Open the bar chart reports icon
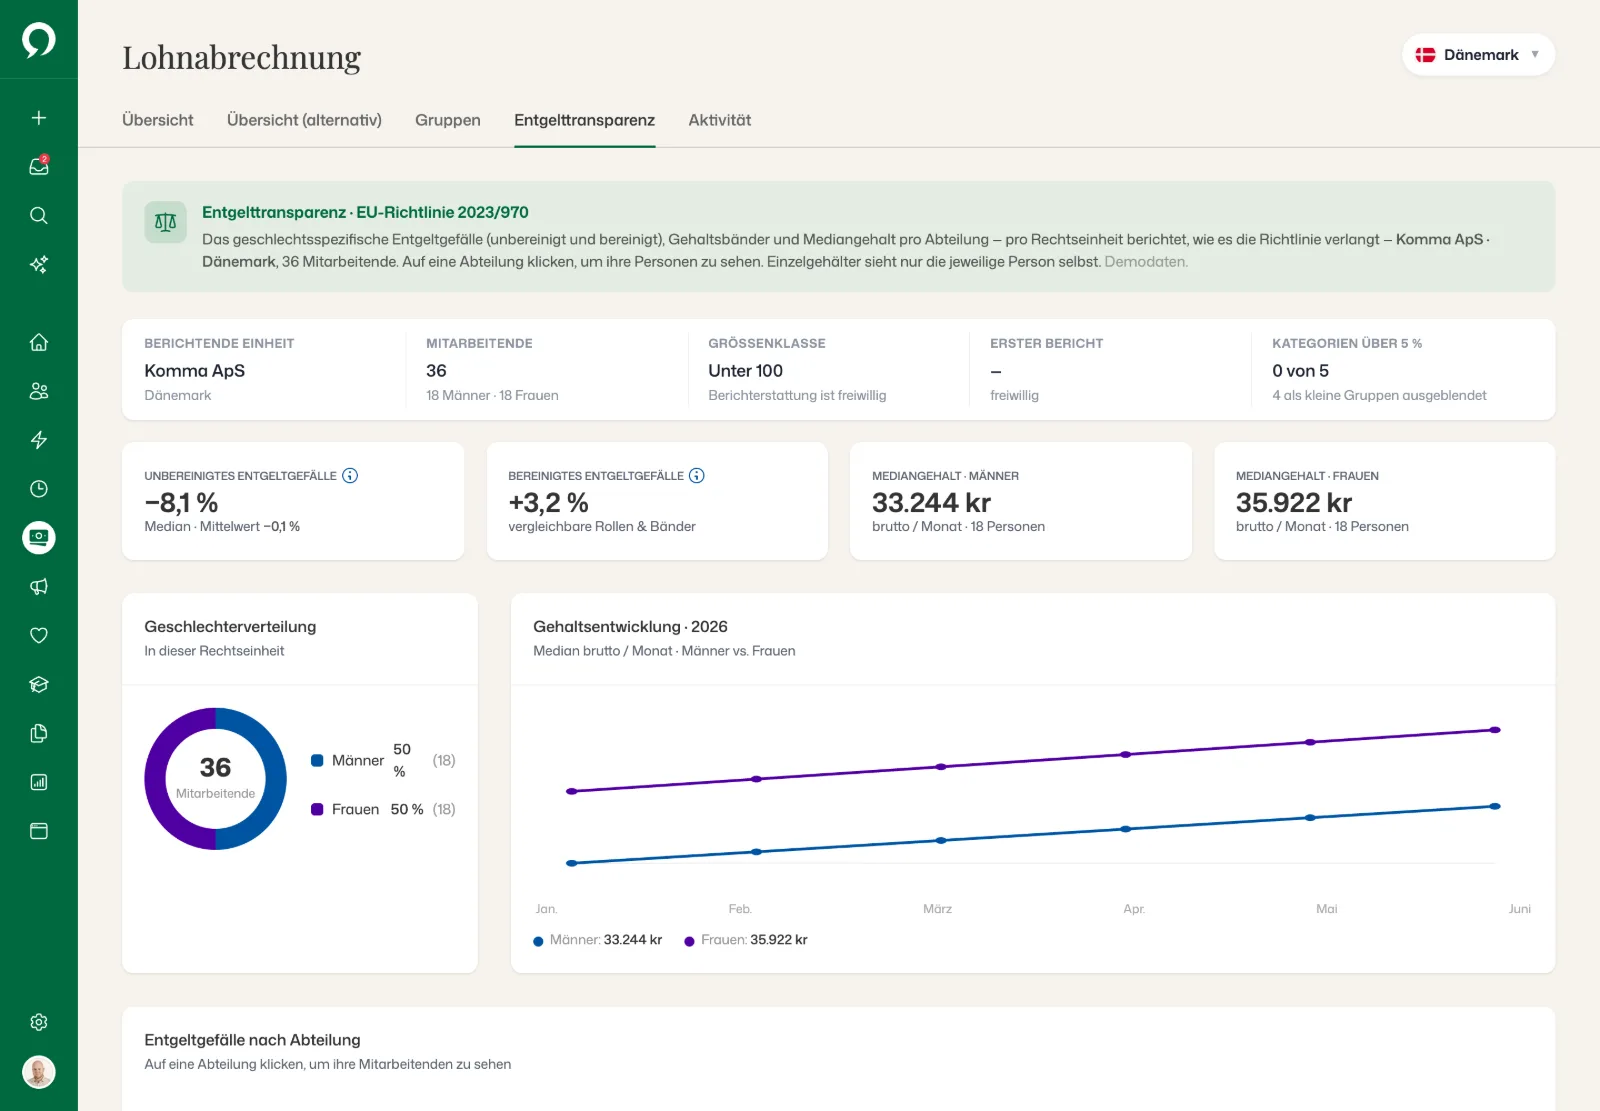 click(39, 782)
